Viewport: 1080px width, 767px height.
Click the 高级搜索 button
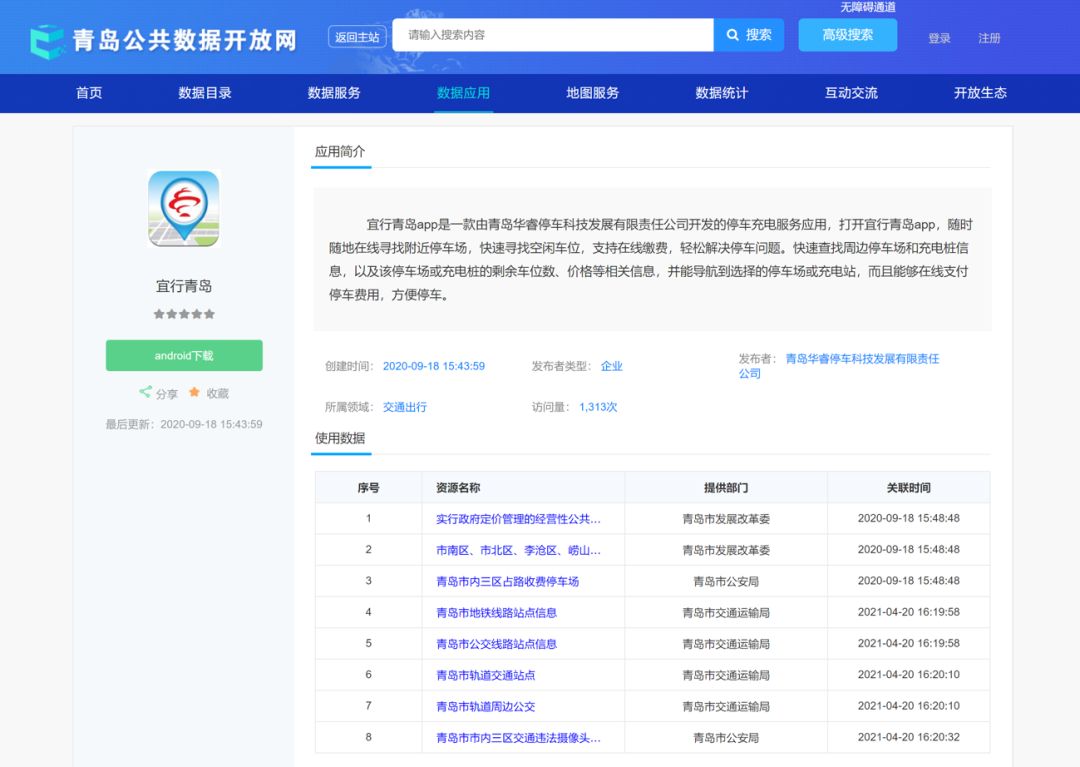click(847, 35)
